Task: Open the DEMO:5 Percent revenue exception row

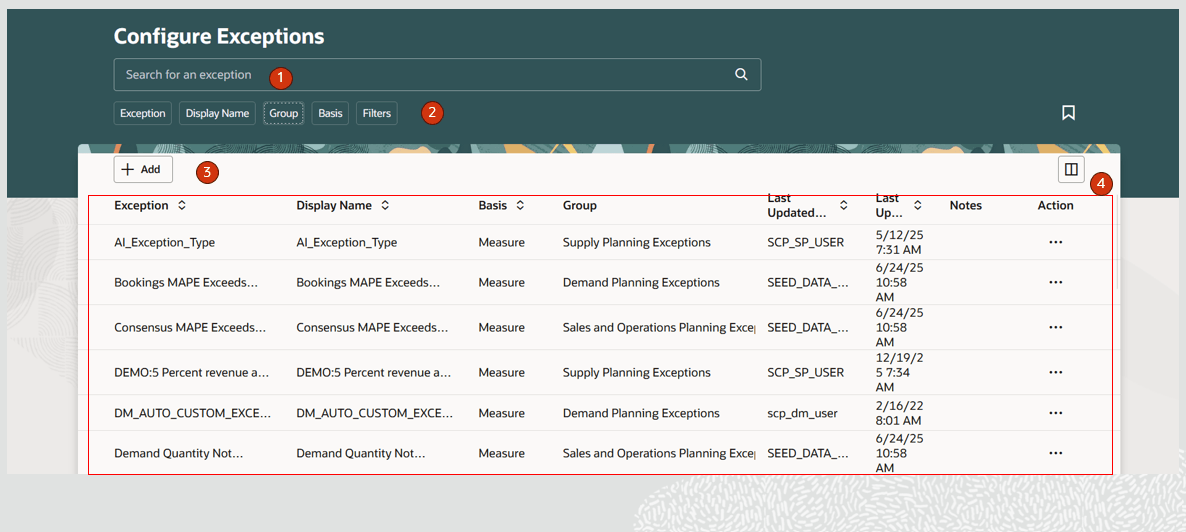Action: click(x=191, y=372)
